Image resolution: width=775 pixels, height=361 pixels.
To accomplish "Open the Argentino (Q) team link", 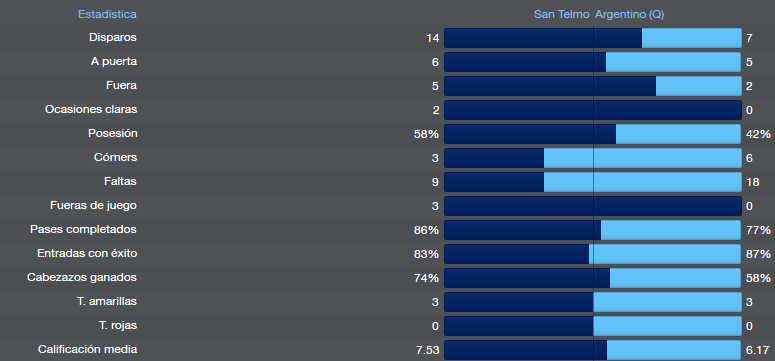I will 630,14.
